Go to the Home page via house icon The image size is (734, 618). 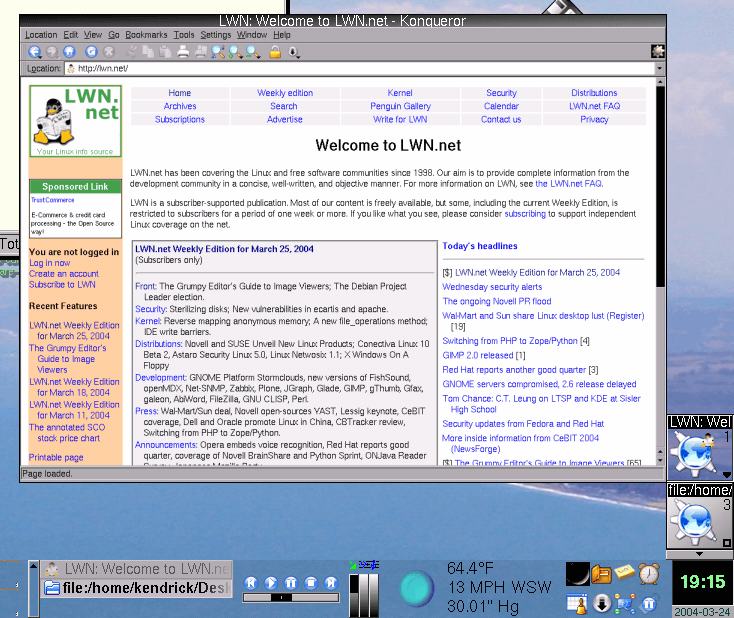click(x=69, y=52)
